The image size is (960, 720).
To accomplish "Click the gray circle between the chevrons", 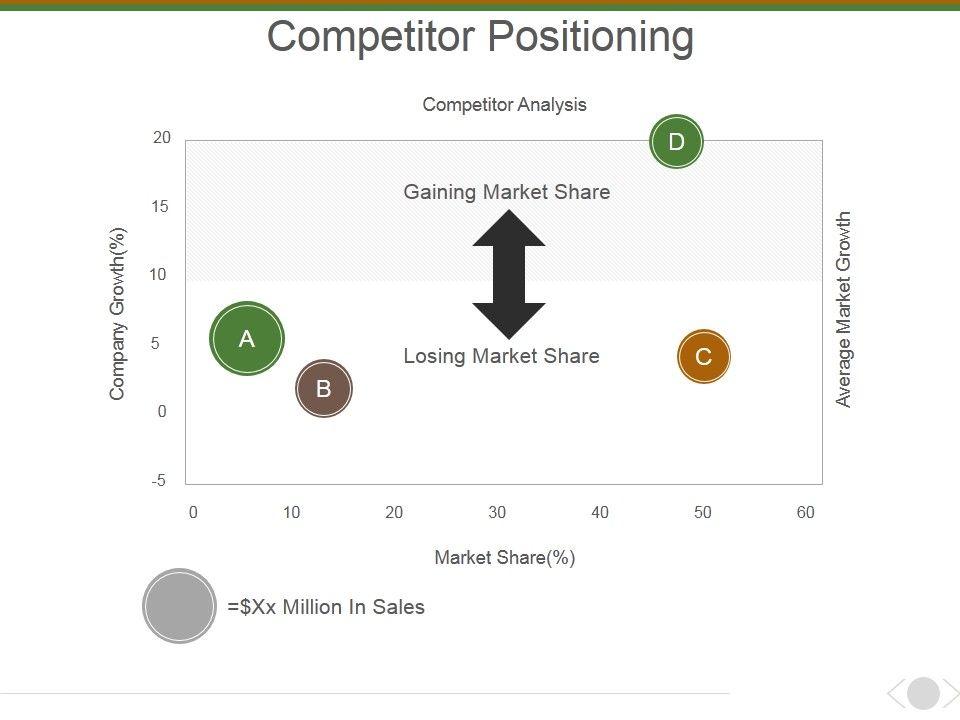I will (923, 693).
